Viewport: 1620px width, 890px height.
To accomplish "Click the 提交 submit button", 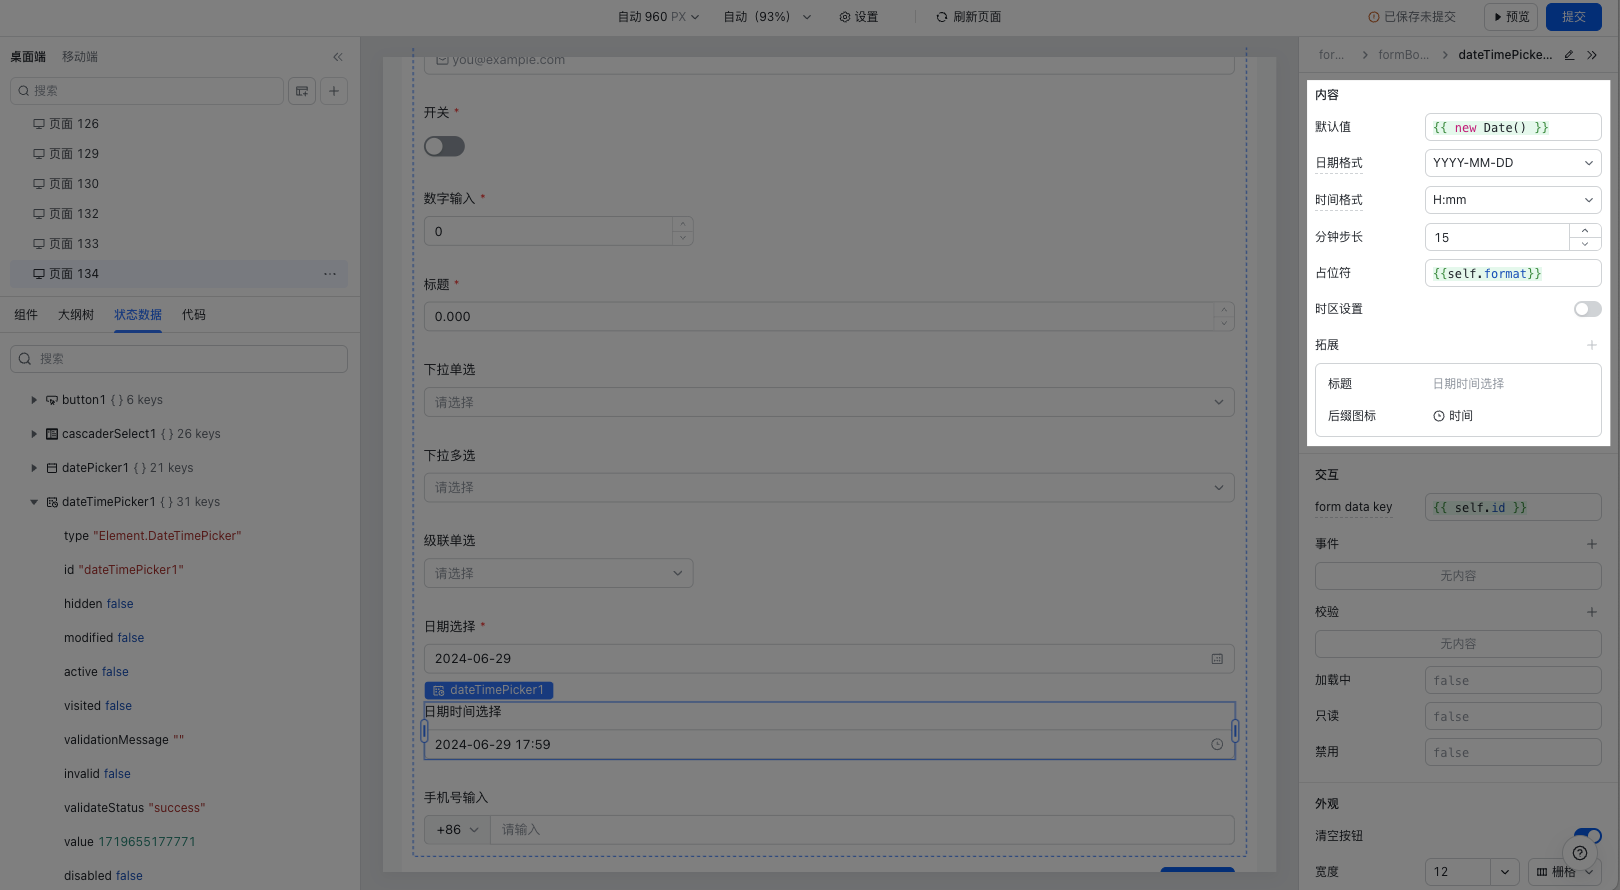I will pyautogui.click(x=1574, y=17).
